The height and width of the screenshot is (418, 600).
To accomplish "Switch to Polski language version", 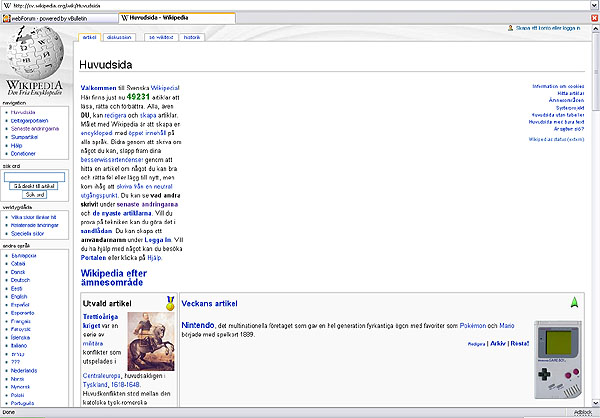I will pyautogui.click(x=17, y=395).
